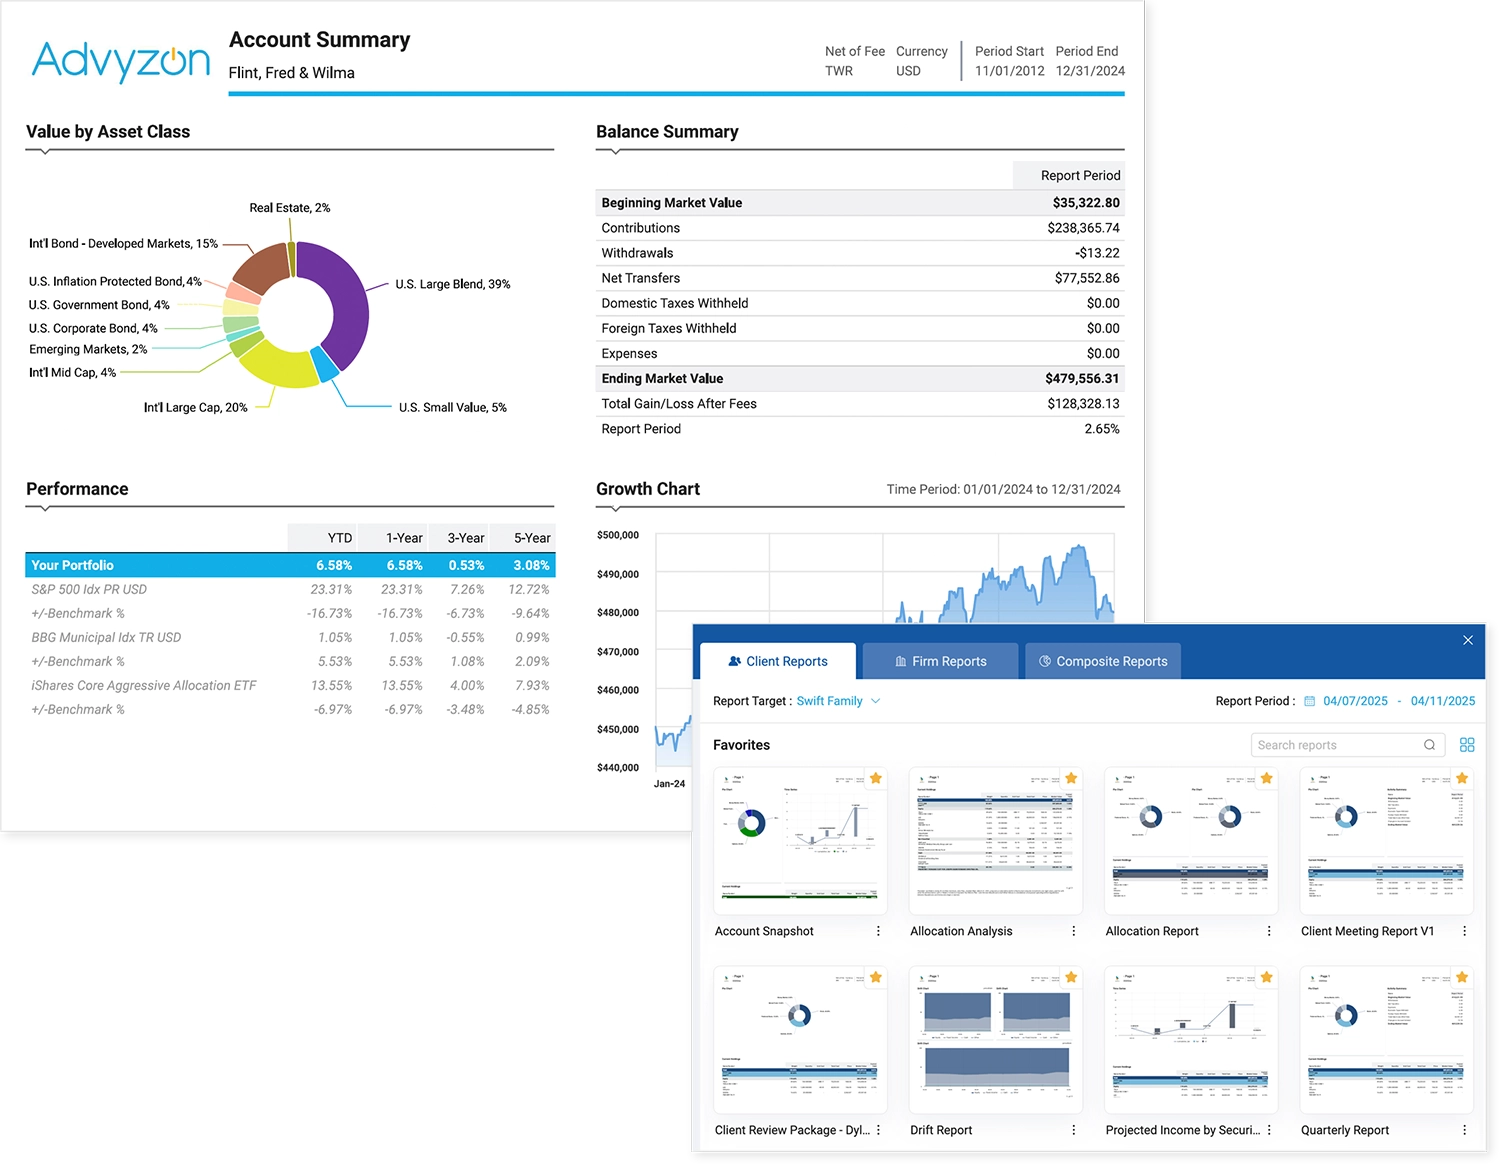1500x1172 pixels.
Task: Open the Allocation Report thumbnail
Action: [x=1191, y=841]
